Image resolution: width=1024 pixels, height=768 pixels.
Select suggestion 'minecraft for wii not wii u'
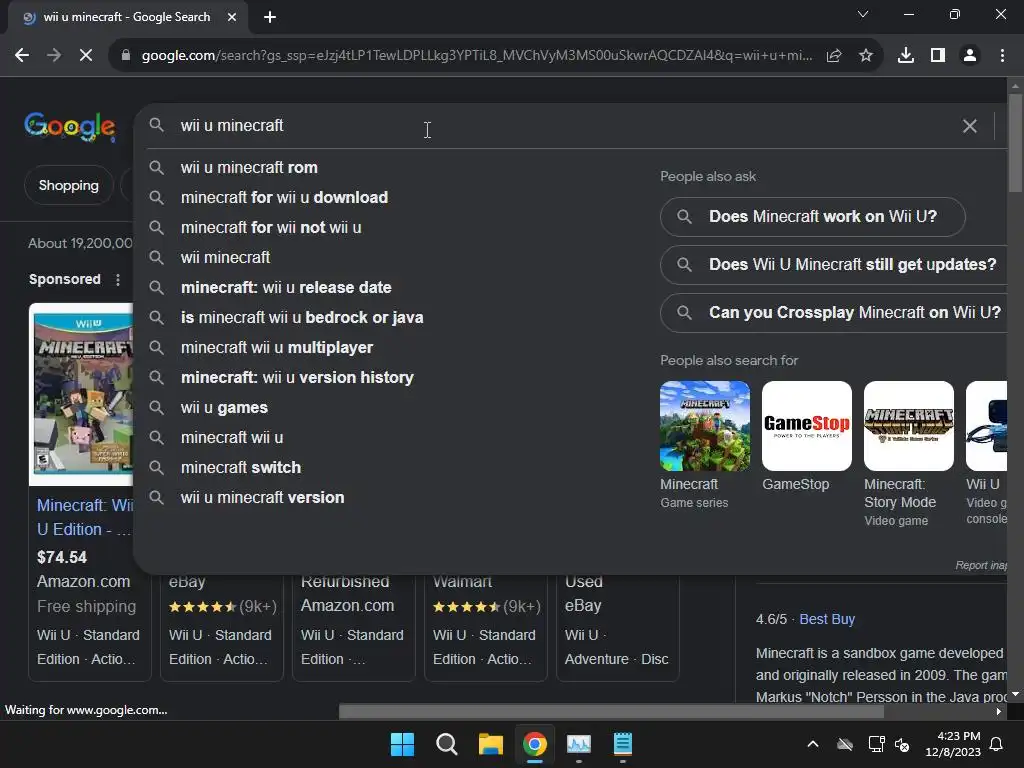pyautogui.click(x=271, y=228)
